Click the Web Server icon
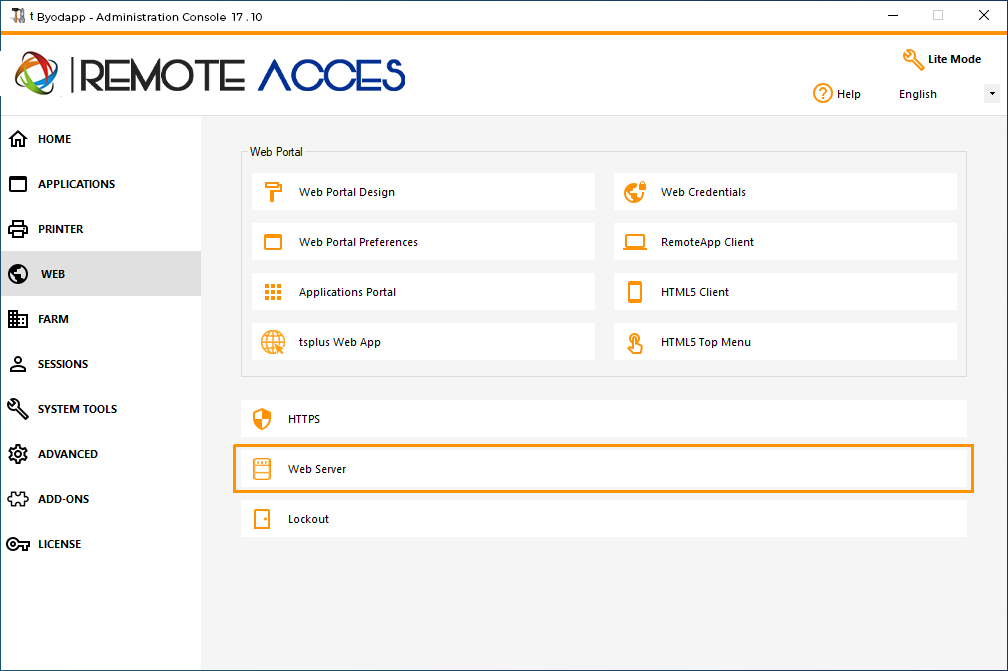The image size is (1008, 671). coord(262,469)
